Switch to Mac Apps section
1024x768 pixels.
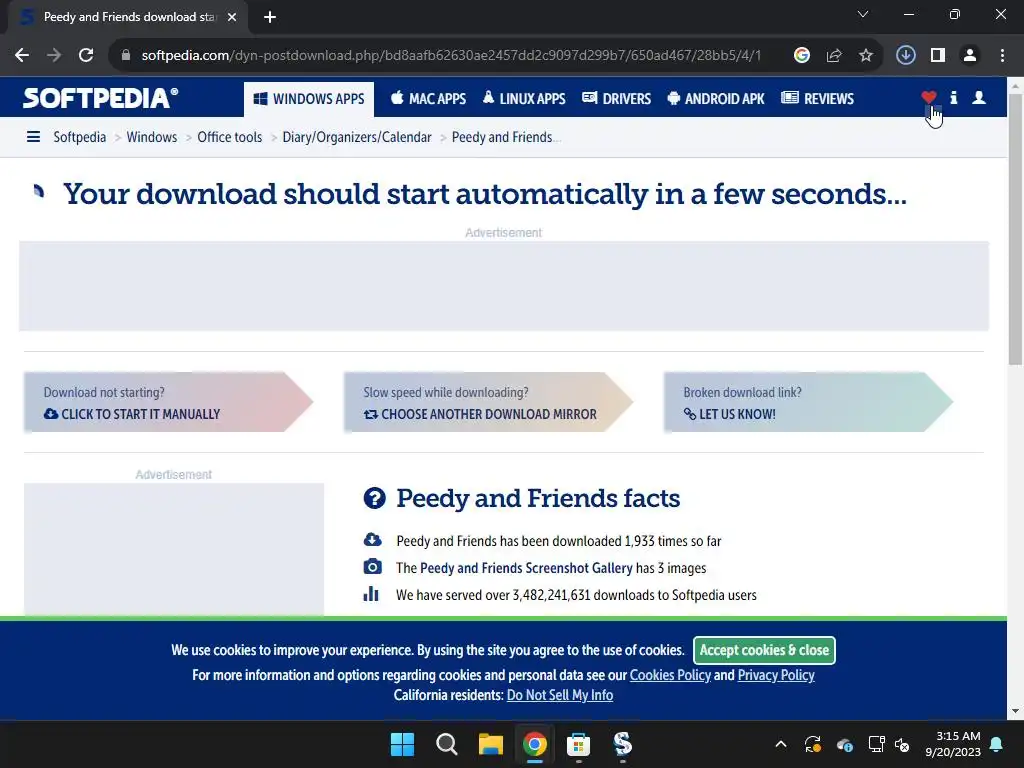point(428,99)
